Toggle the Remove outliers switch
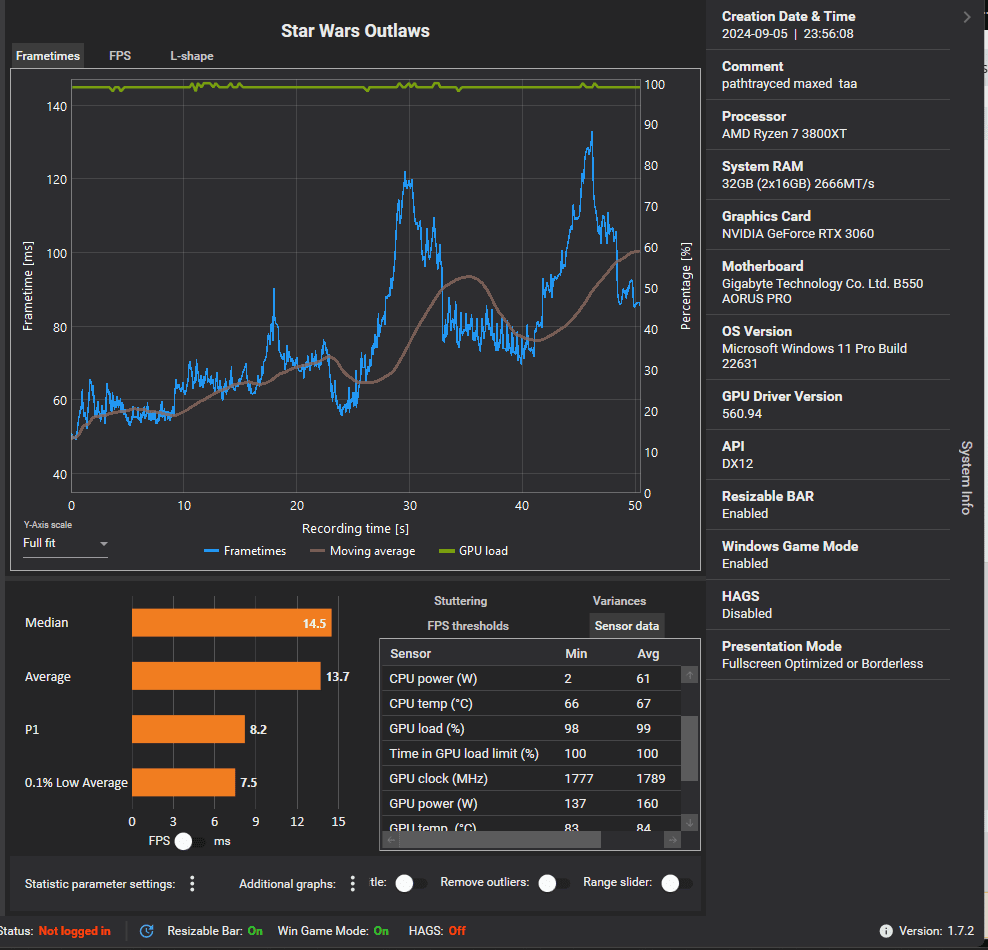Viewport: 988px width, 950px height. pos(553,883)
